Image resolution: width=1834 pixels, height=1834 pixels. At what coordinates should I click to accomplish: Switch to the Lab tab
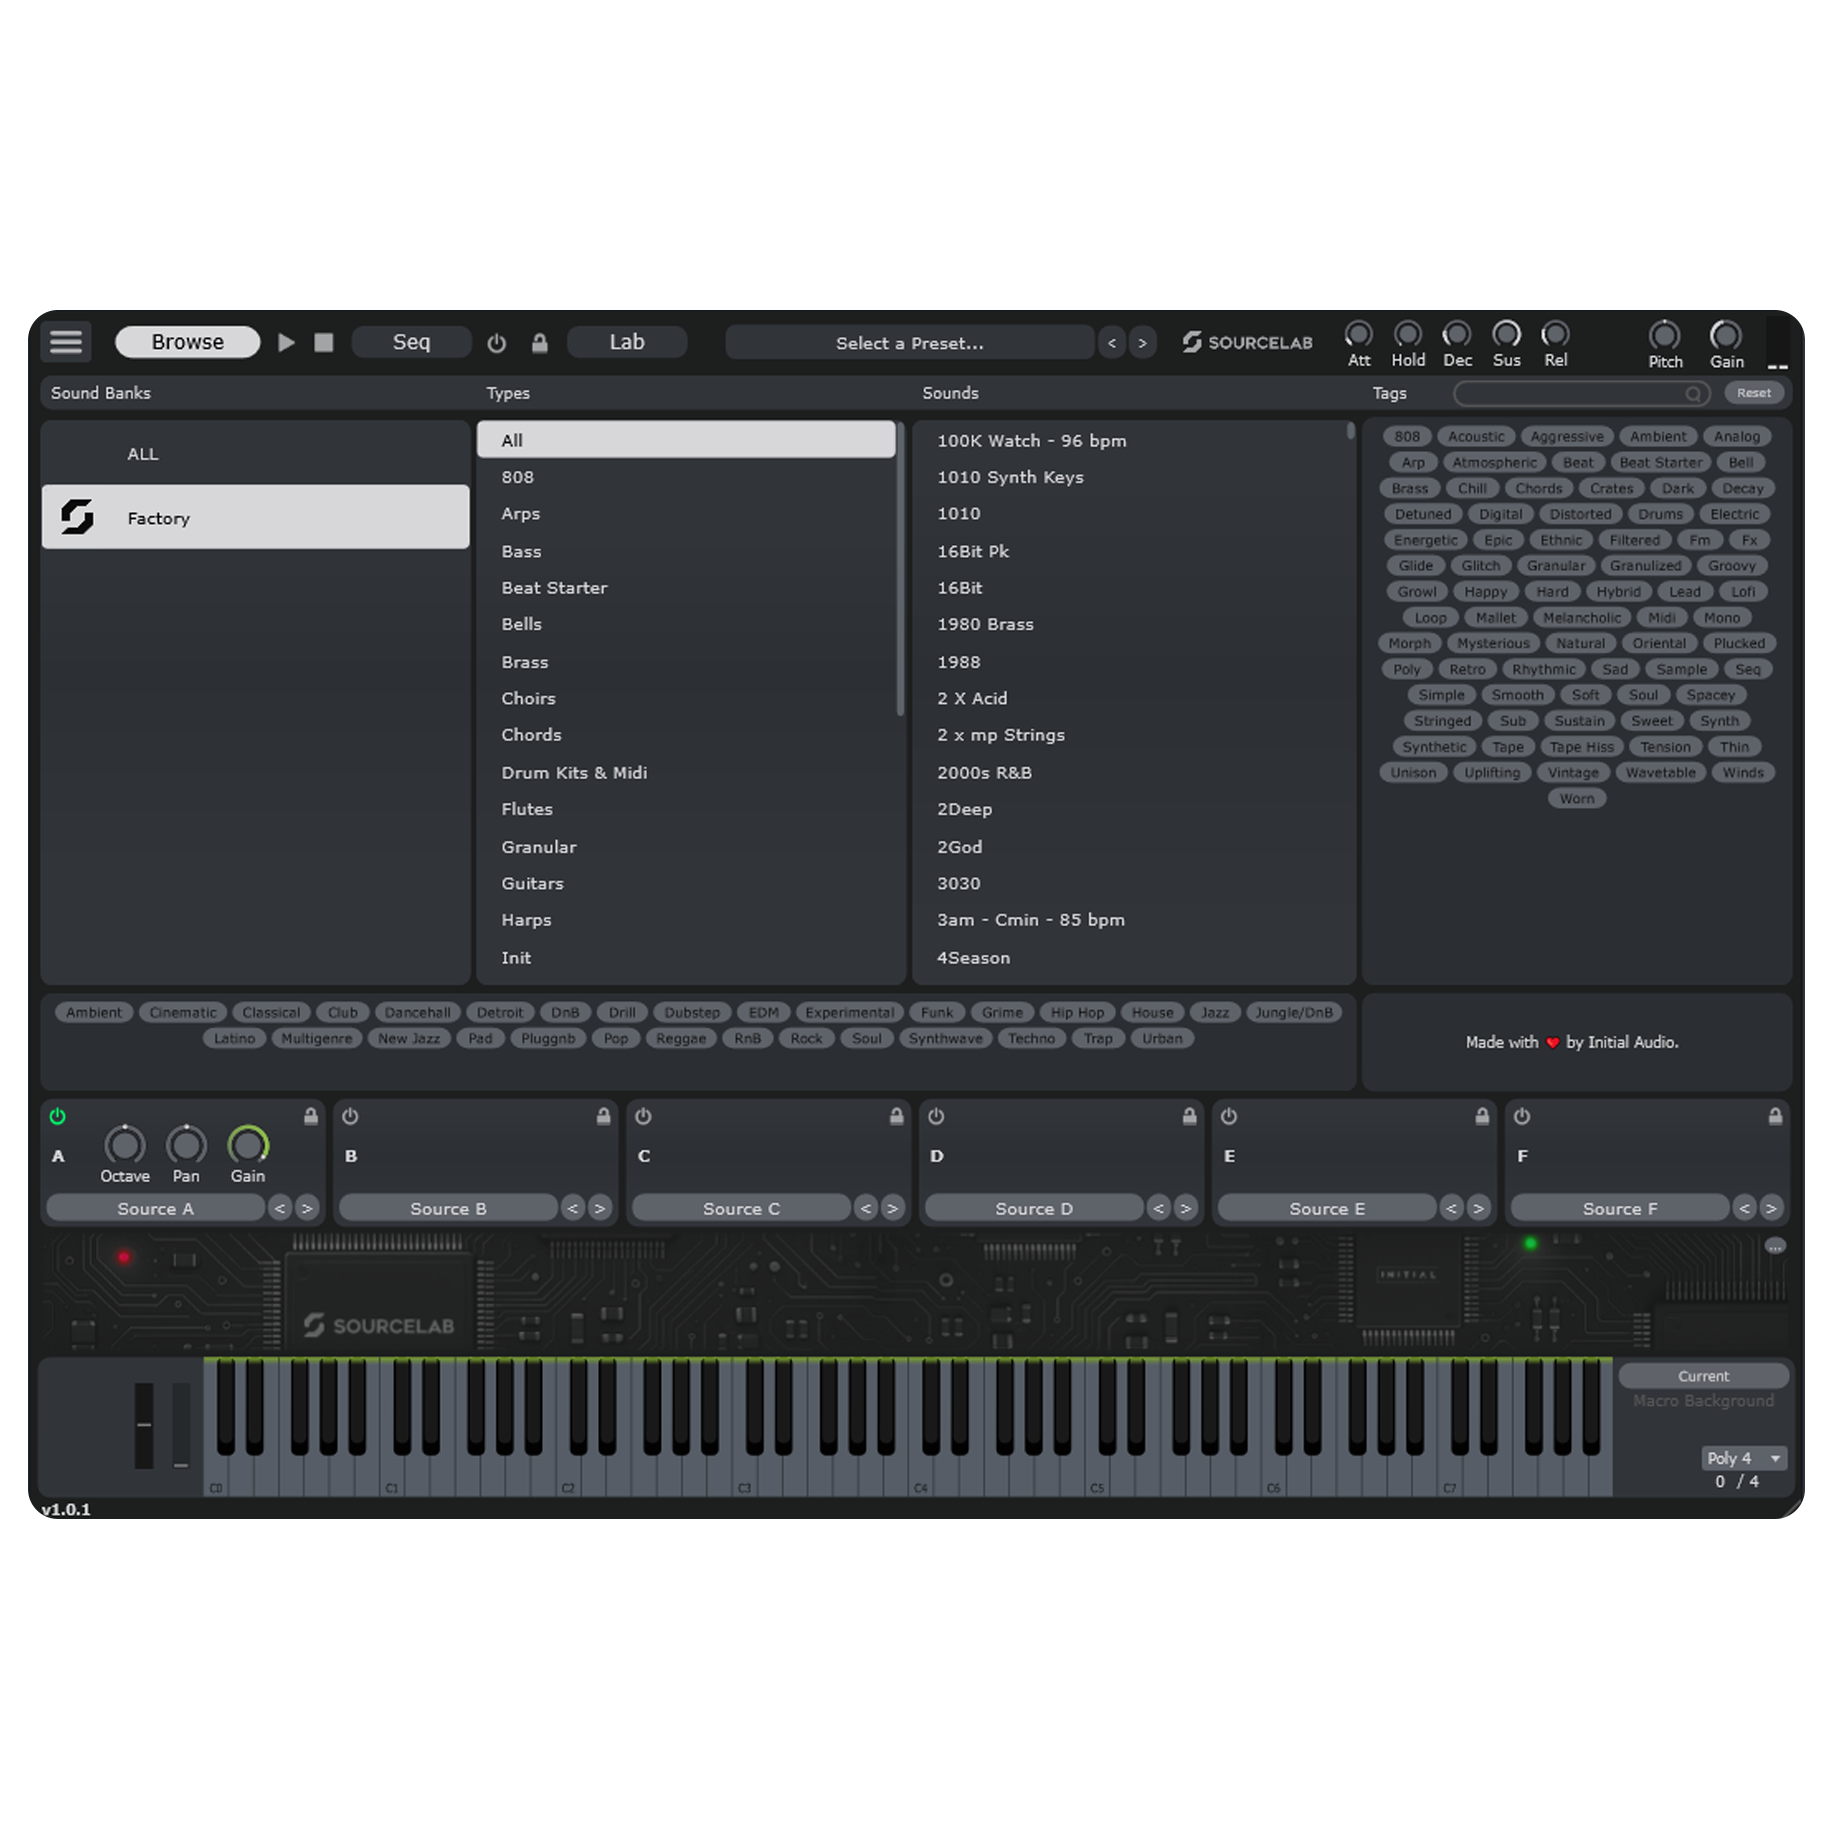point(627,342)
